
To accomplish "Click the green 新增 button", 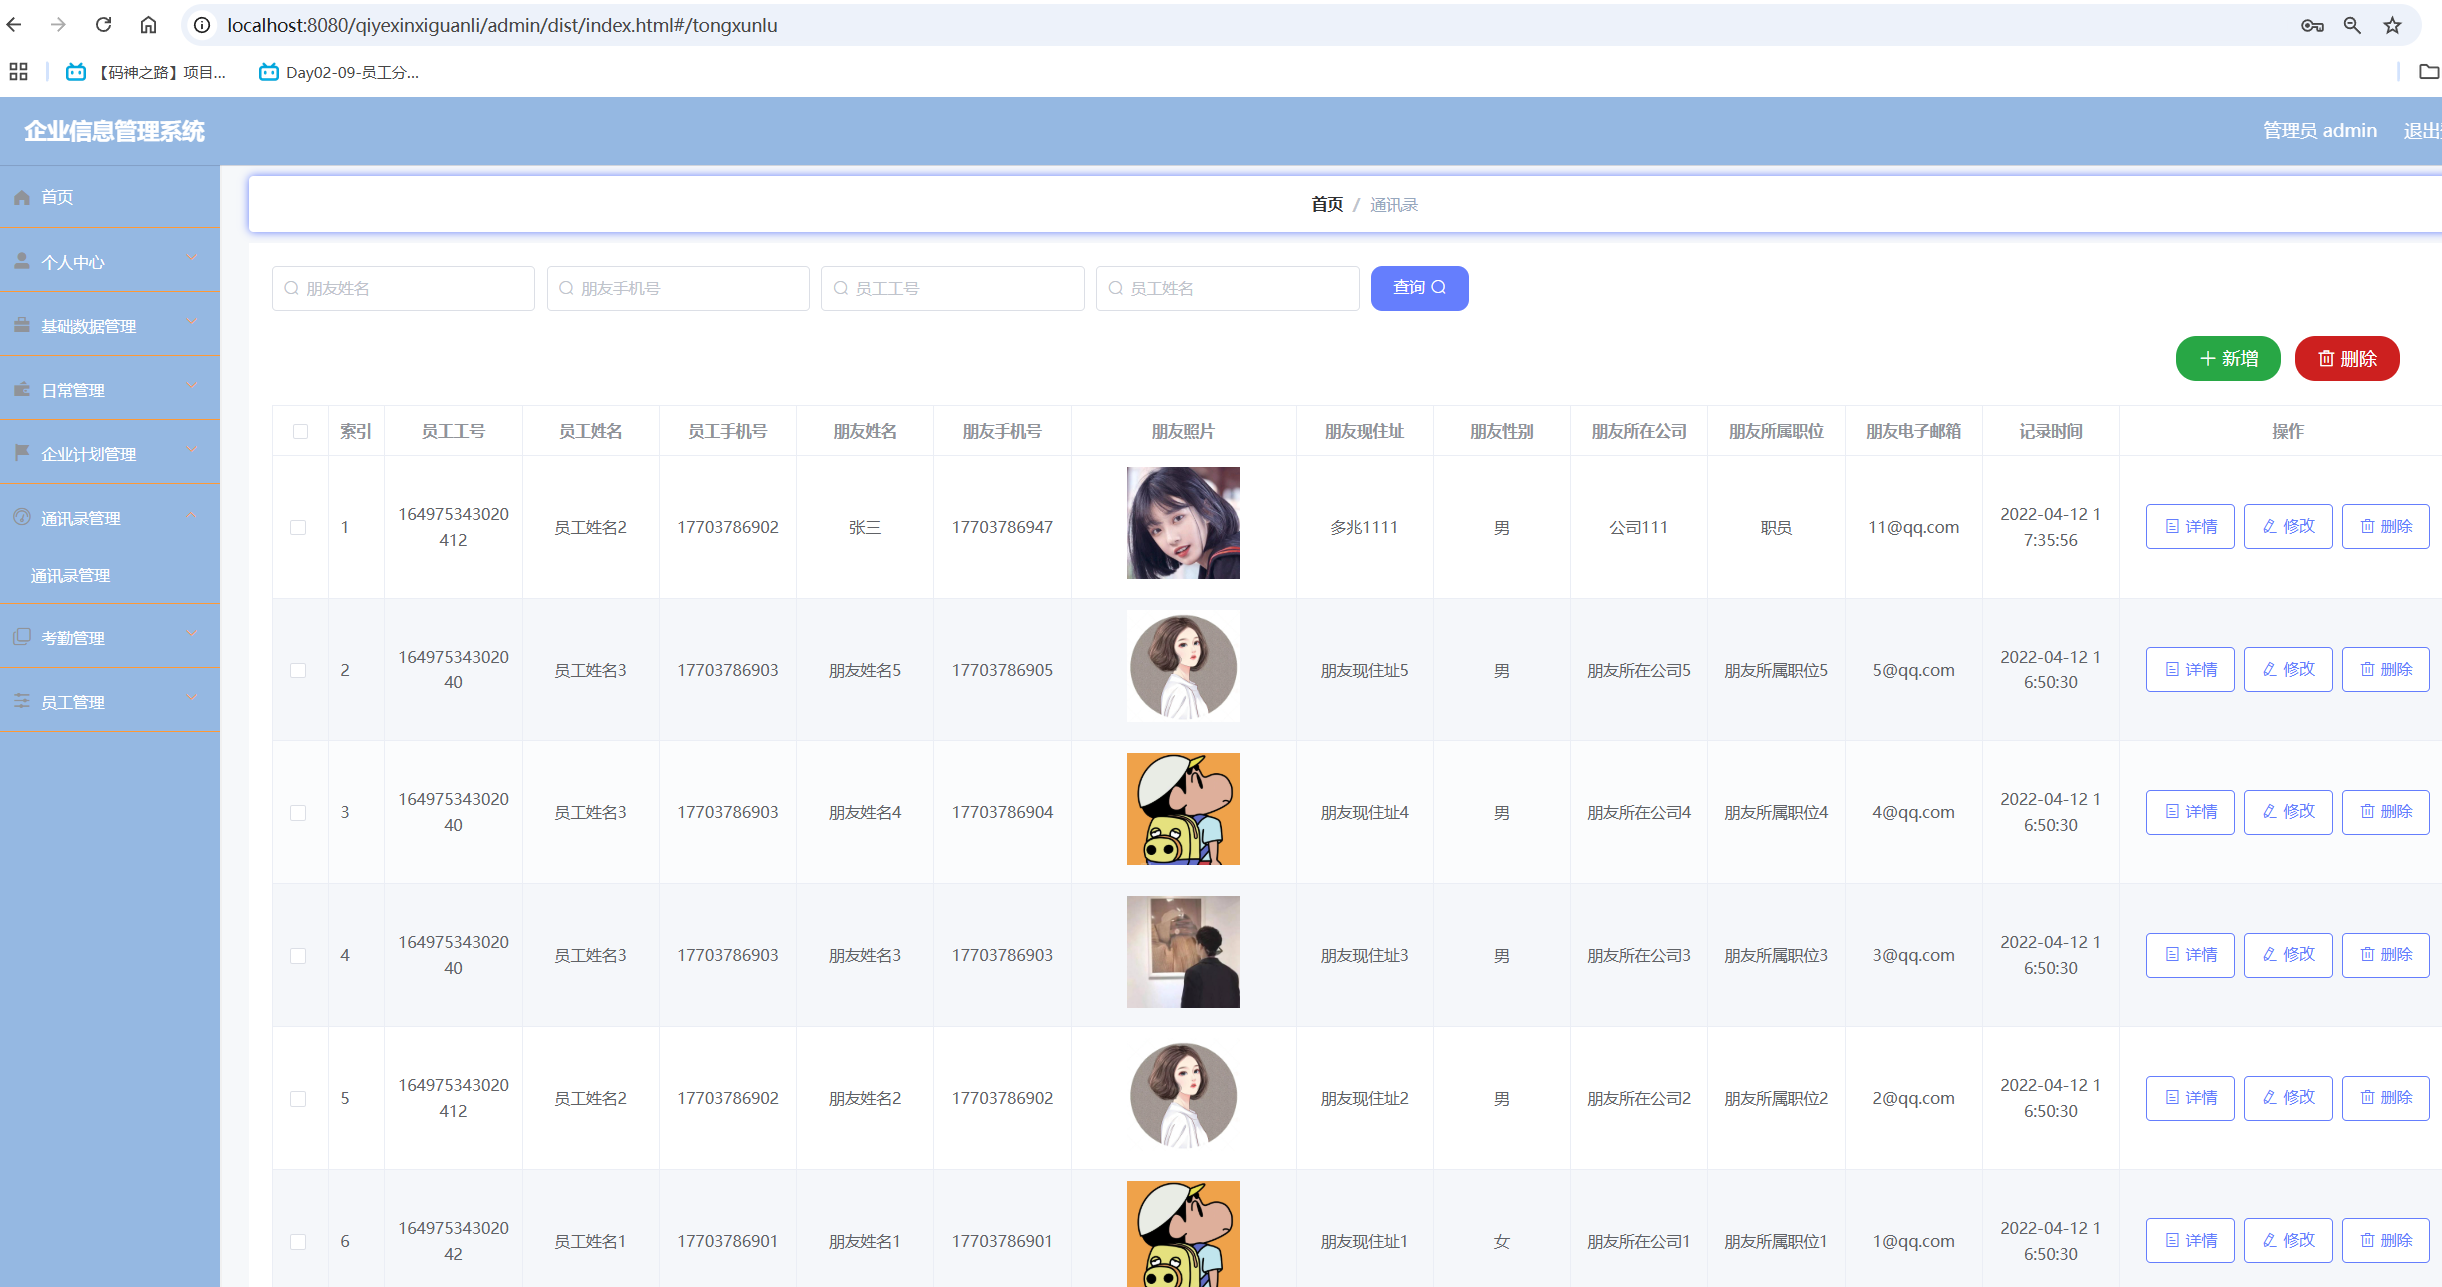I will (2228, 359).
